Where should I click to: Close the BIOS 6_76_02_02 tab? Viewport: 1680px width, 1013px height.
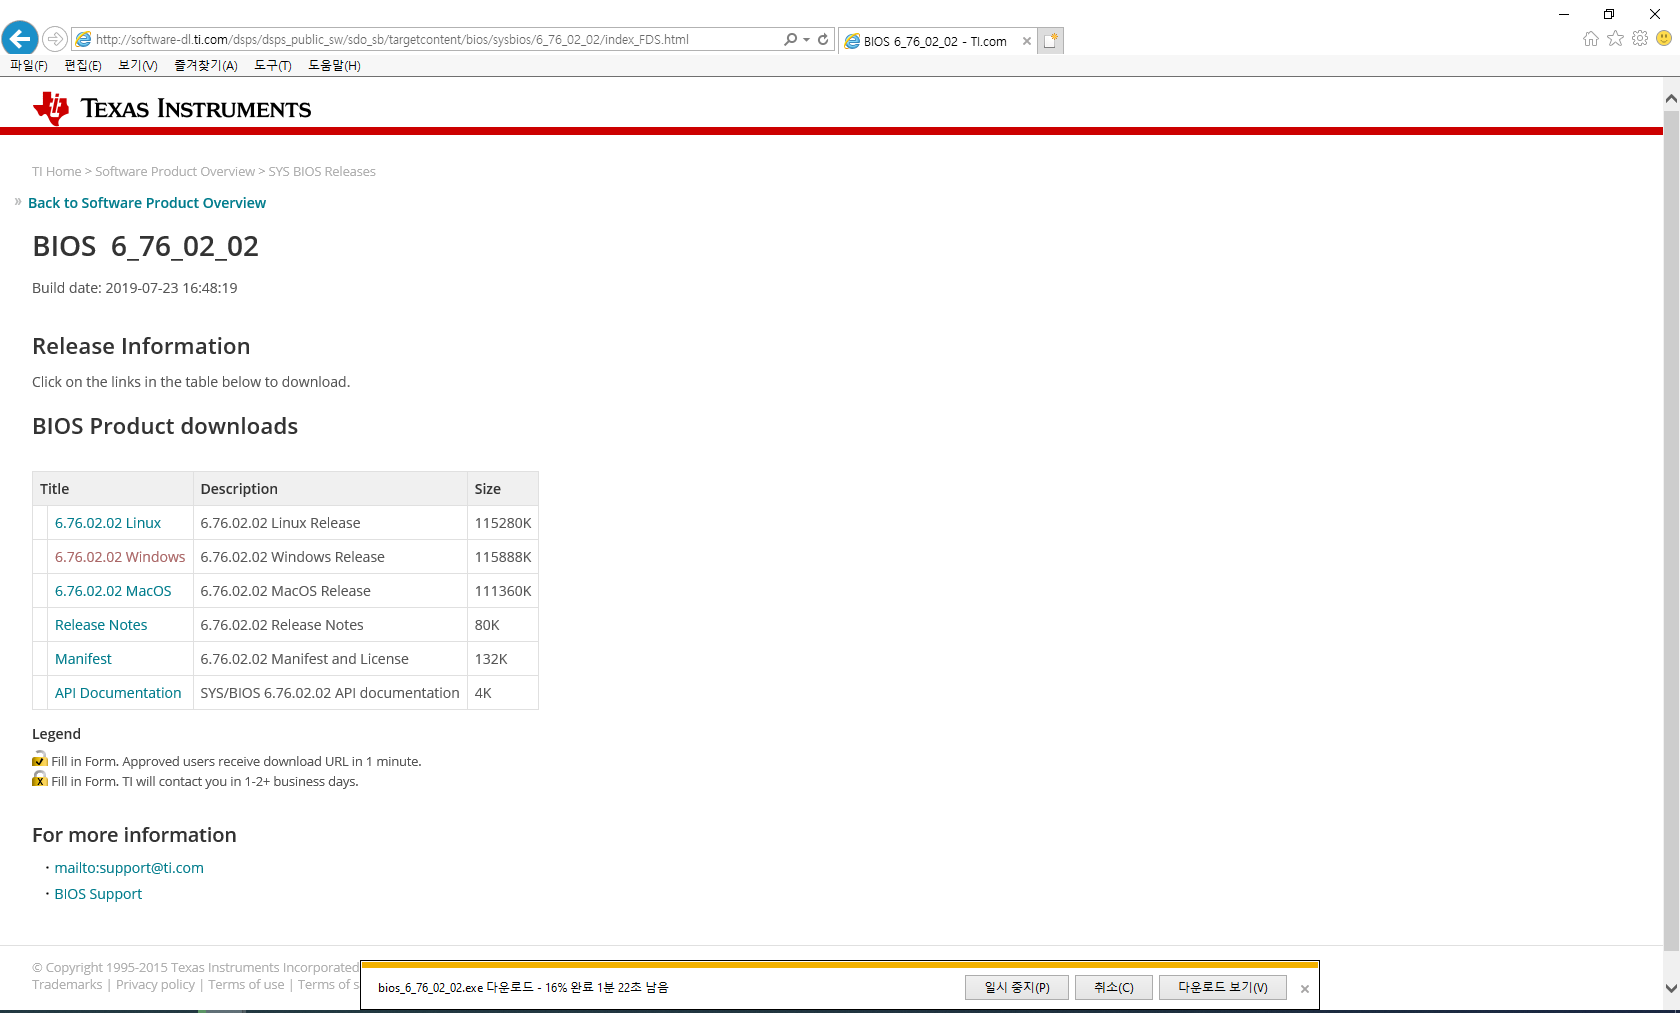1026,41
